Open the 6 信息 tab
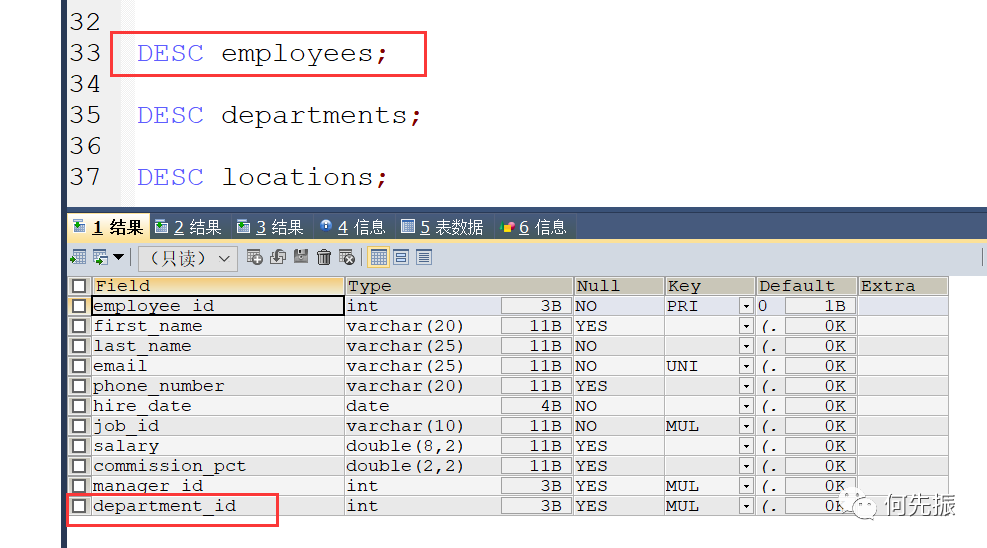This screenshot has width=987, height=548. pos(534,227)
